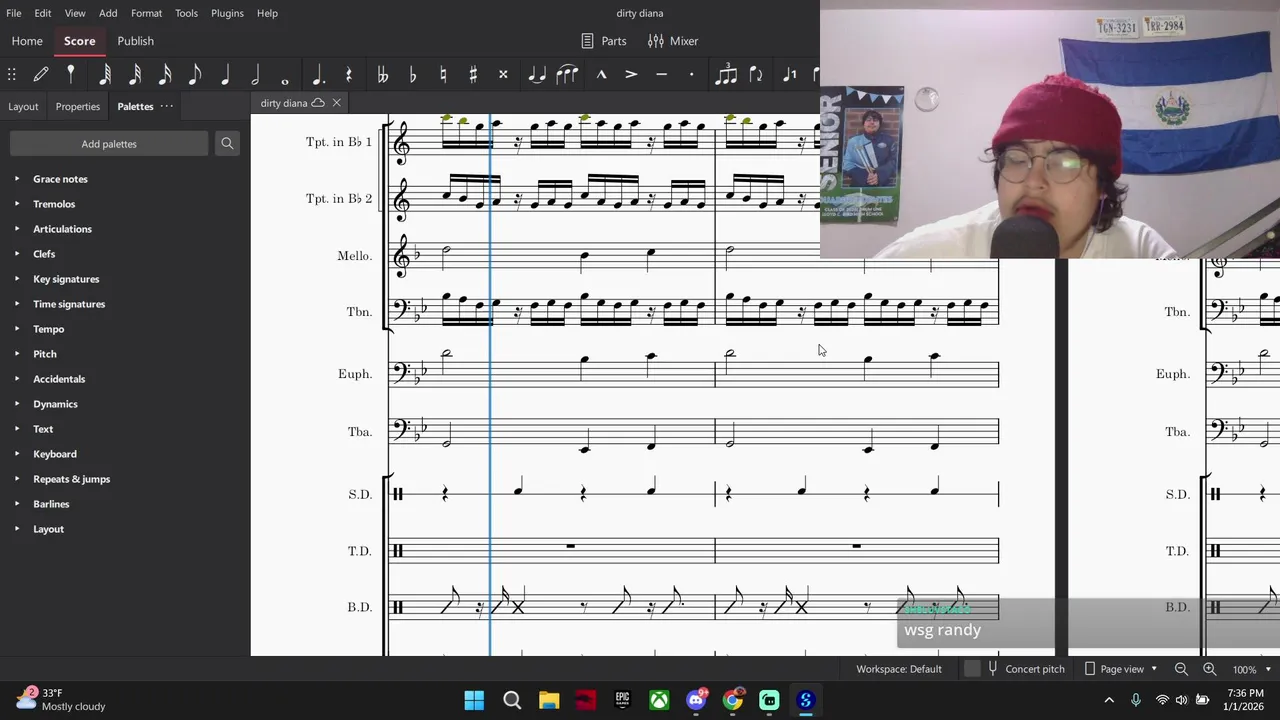Add a slur
The width and height of the screenshot is (1280, 720).
(567, 75)
